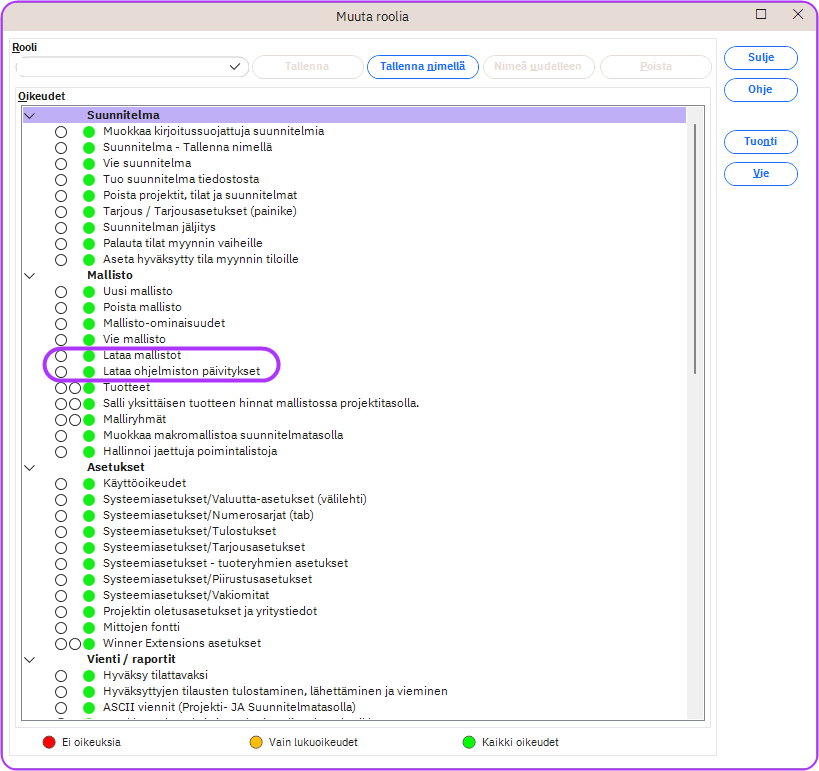Click green dot for Mittojen fontti
Viewport: 819px width, 771px height.
[89, 627]
